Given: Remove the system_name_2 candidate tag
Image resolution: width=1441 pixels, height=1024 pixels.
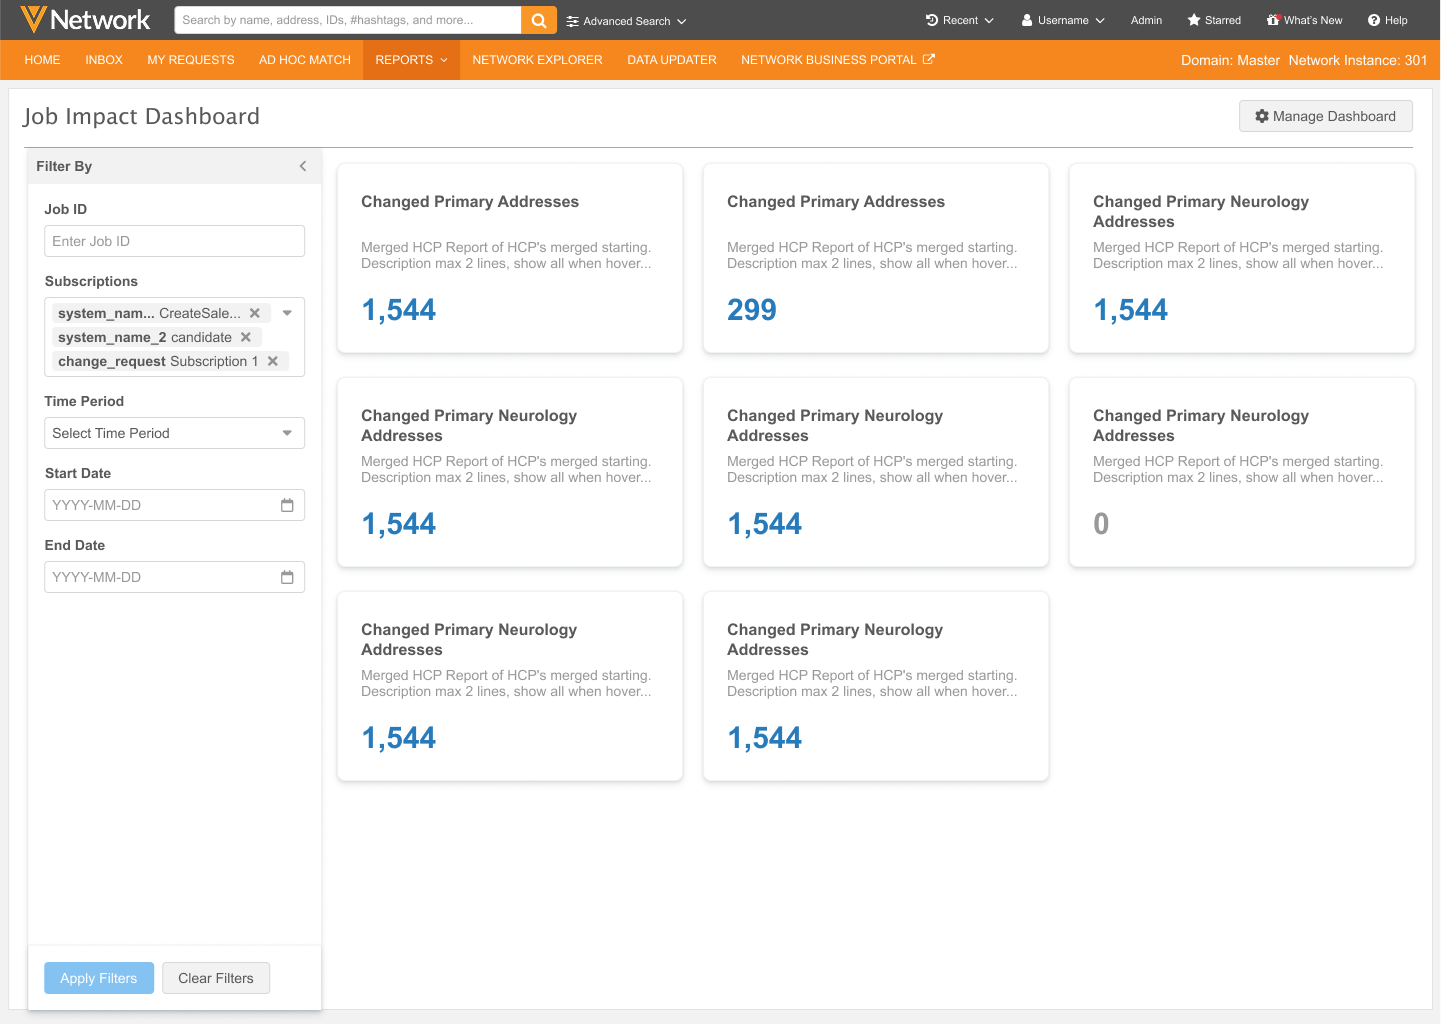Looking at the screenshot, I should [x=246, y=337].
